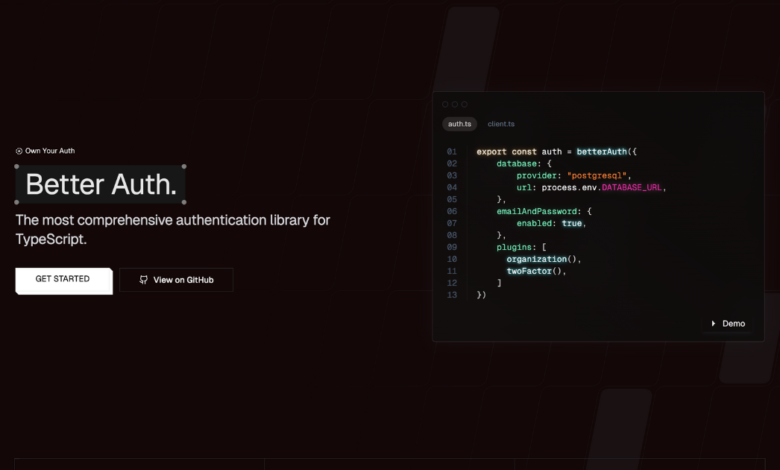
Task: Switch to the auth.ts tab
Action: pos(459,124)
